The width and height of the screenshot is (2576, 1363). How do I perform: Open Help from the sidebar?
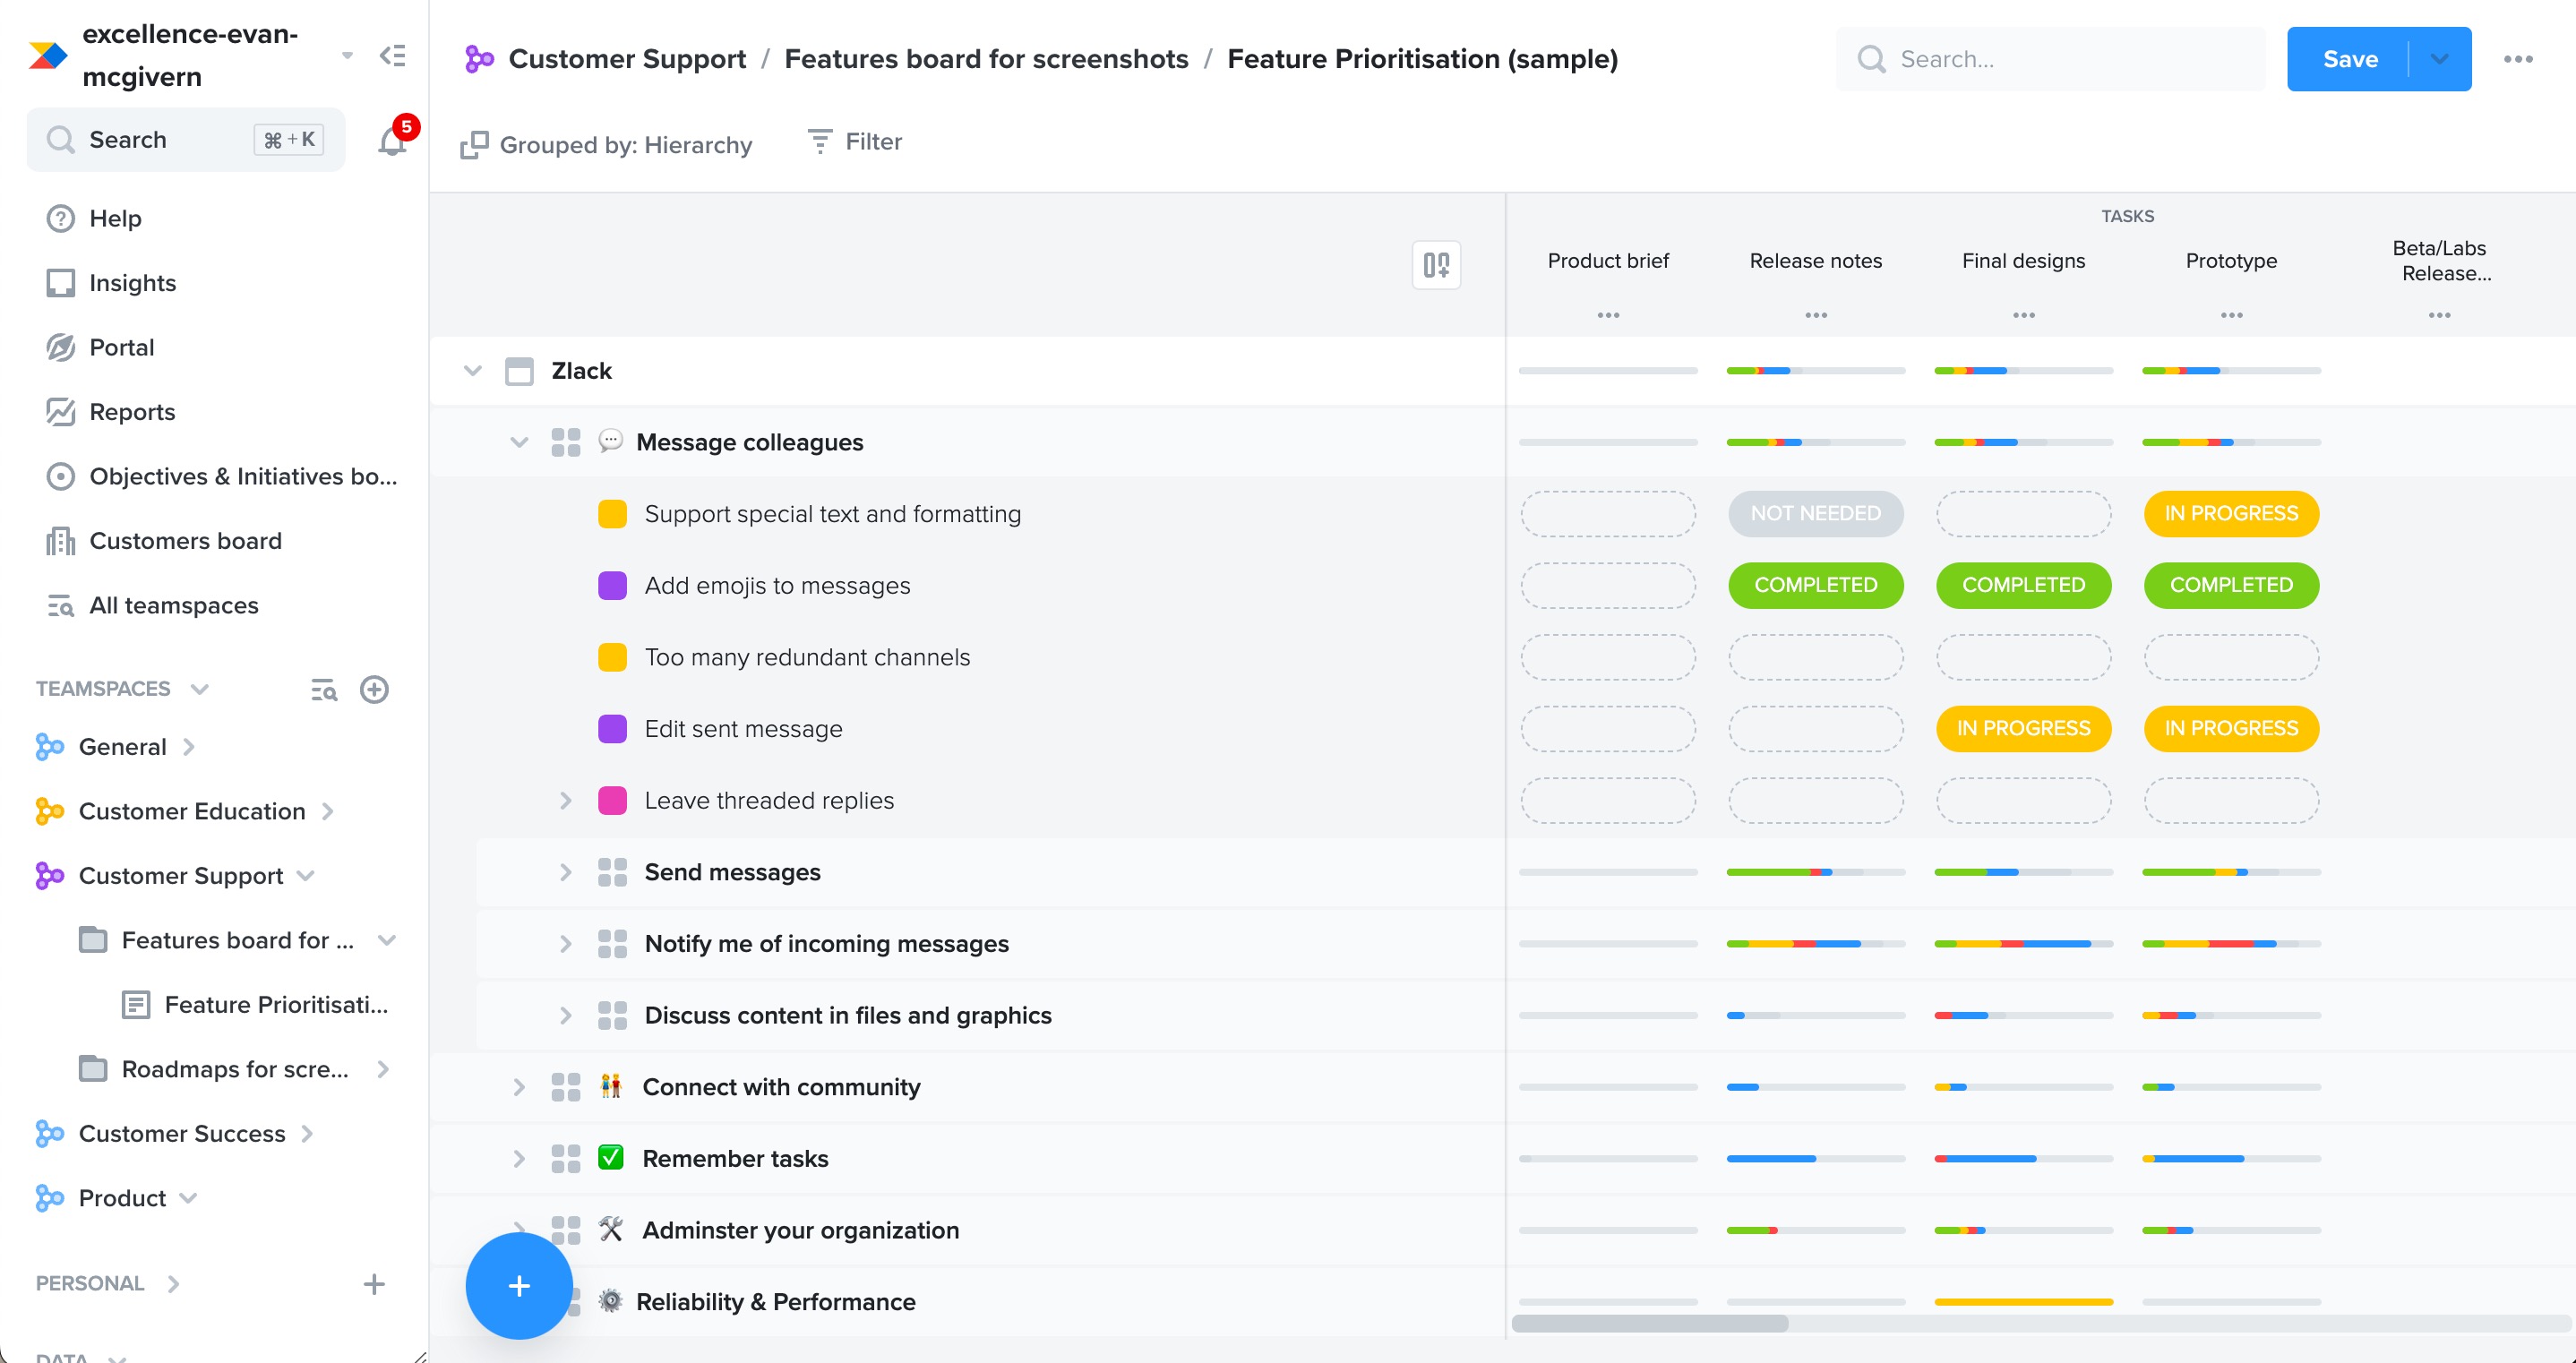pos(115,218)
